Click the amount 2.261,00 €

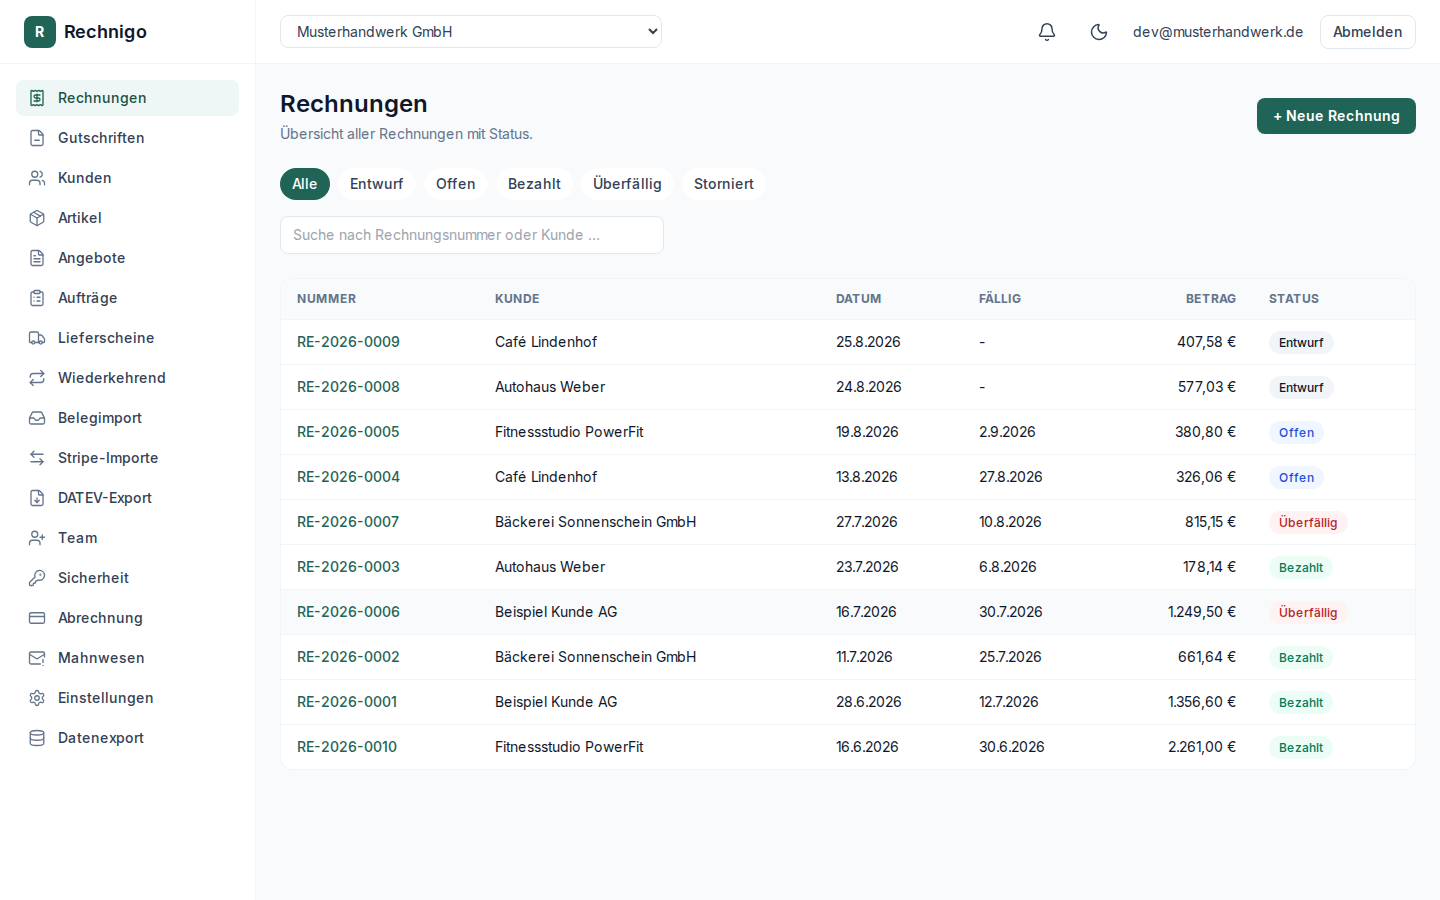point(1202,747)
